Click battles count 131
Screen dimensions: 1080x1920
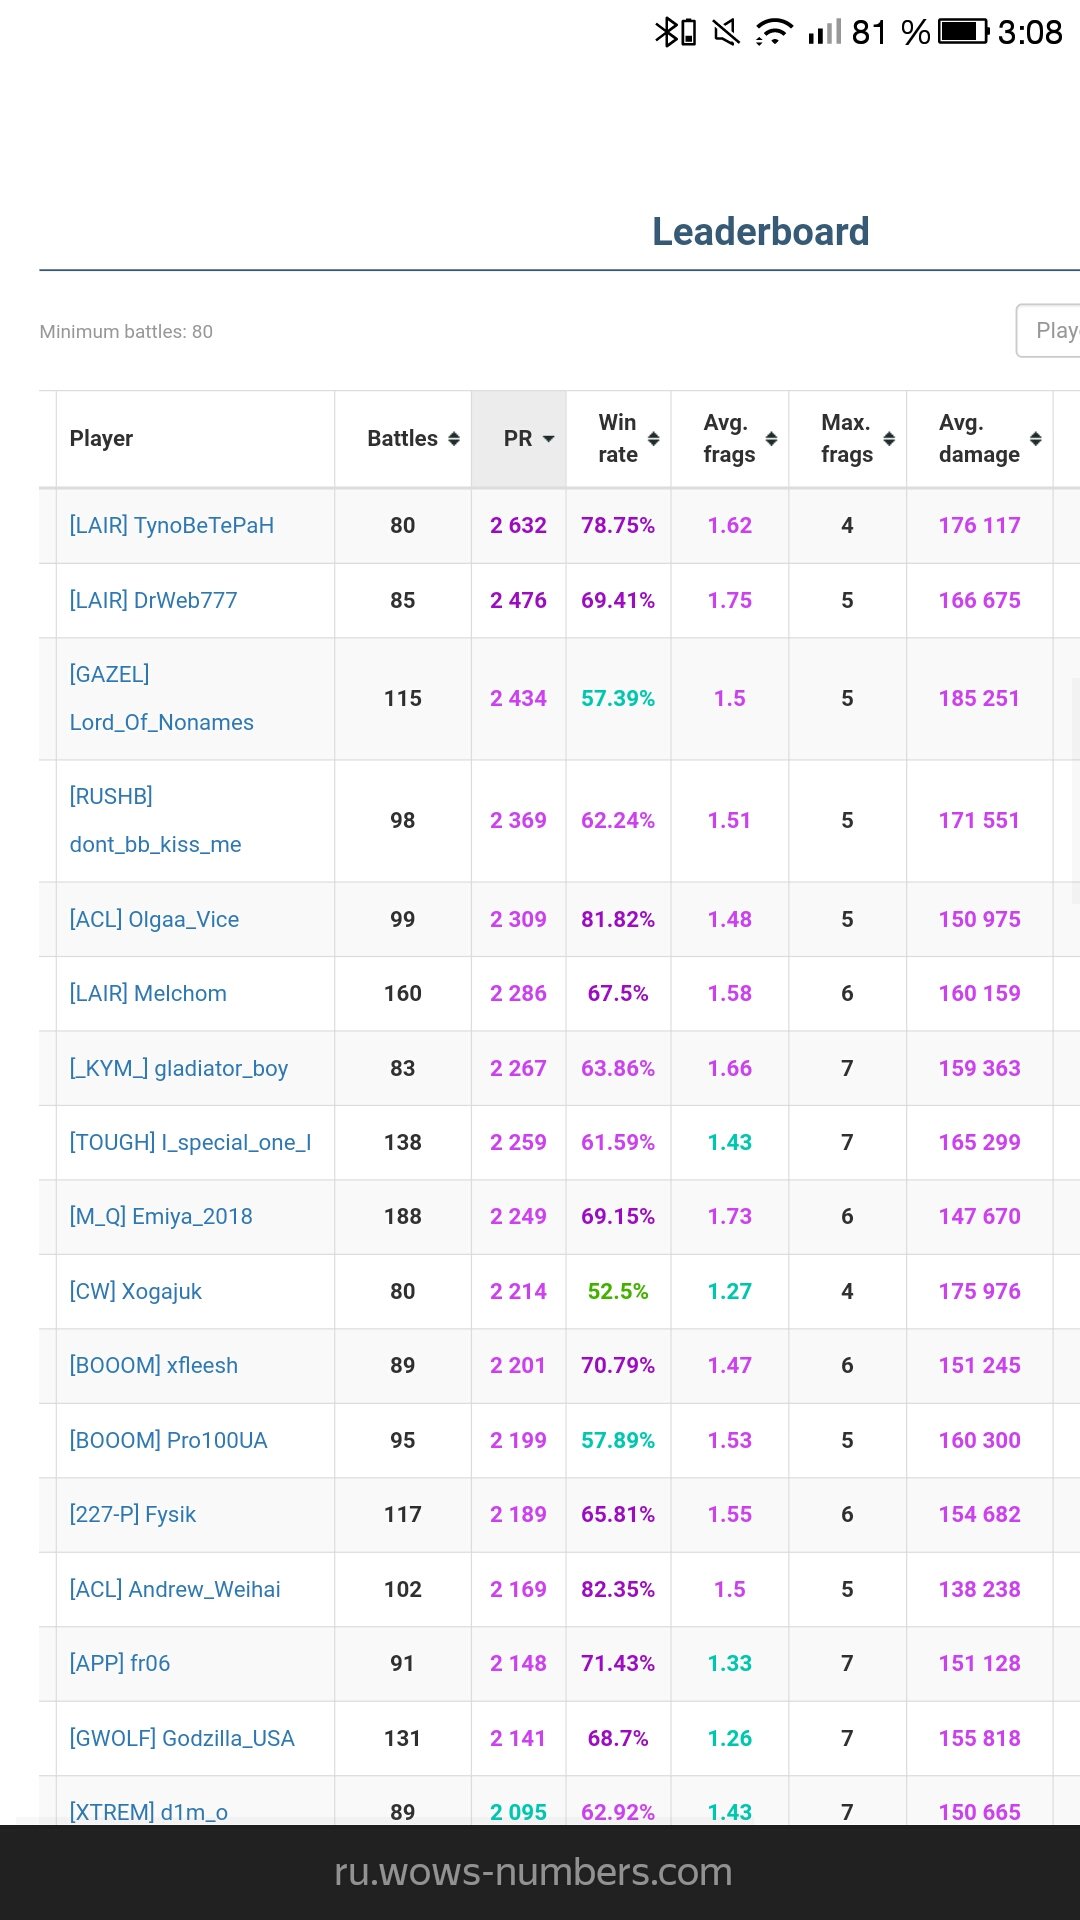click(403, 1739)
